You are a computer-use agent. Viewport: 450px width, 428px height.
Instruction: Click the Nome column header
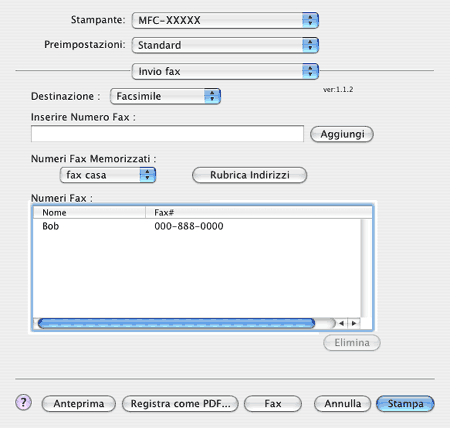pos(89,212)
